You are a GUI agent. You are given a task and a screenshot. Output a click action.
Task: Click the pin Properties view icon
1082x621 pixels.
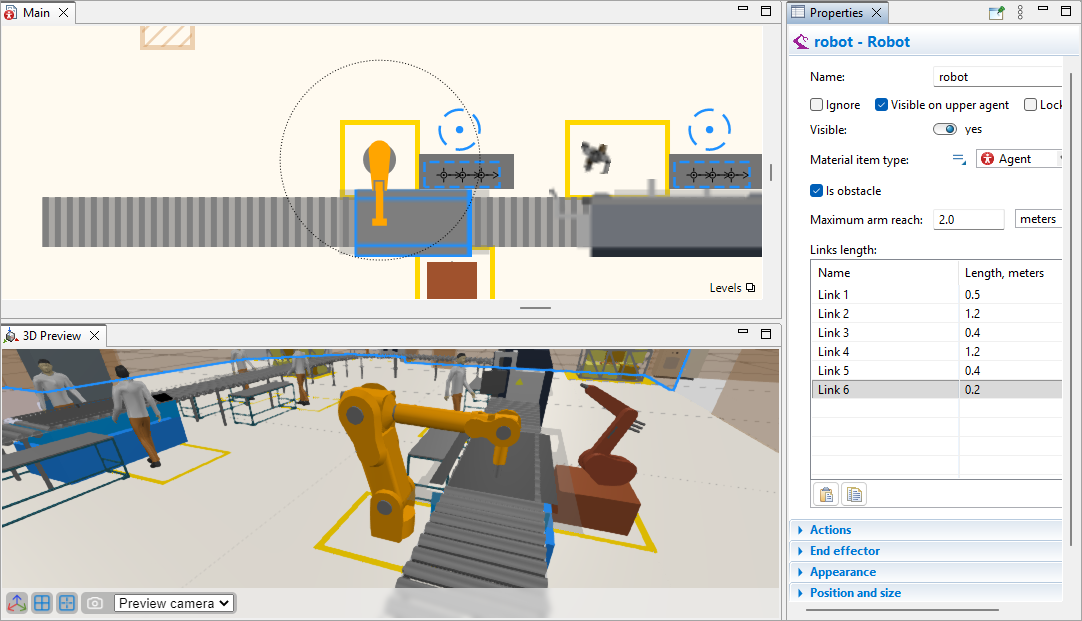(996, 13)
